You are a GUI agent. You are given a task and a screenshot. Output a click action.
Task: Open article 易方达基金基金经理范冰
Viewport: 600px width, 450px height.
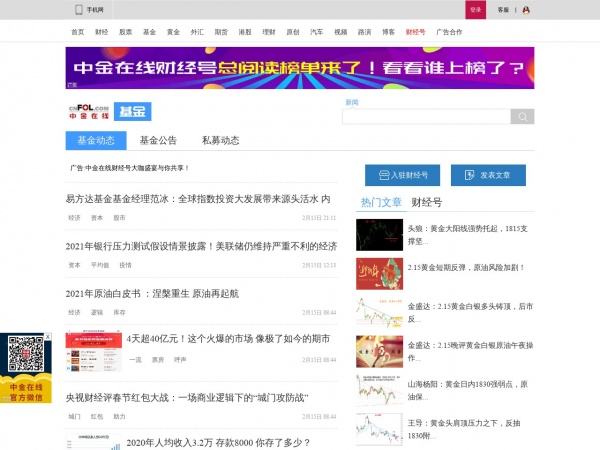pyautogui.click(x=198, y=199)
